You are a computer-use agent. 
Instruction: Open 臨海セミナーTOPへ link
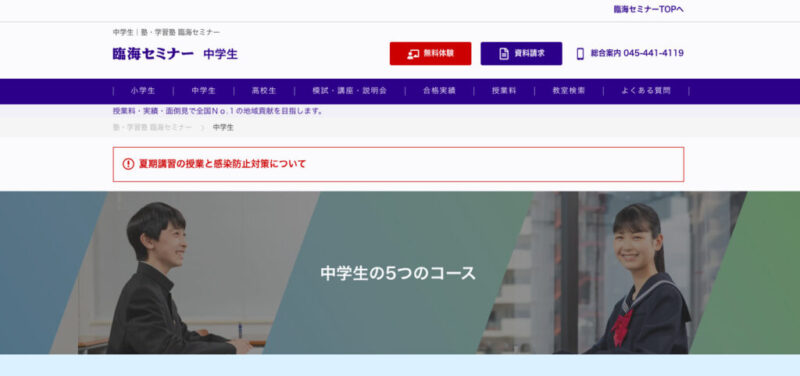pos(648,9)
